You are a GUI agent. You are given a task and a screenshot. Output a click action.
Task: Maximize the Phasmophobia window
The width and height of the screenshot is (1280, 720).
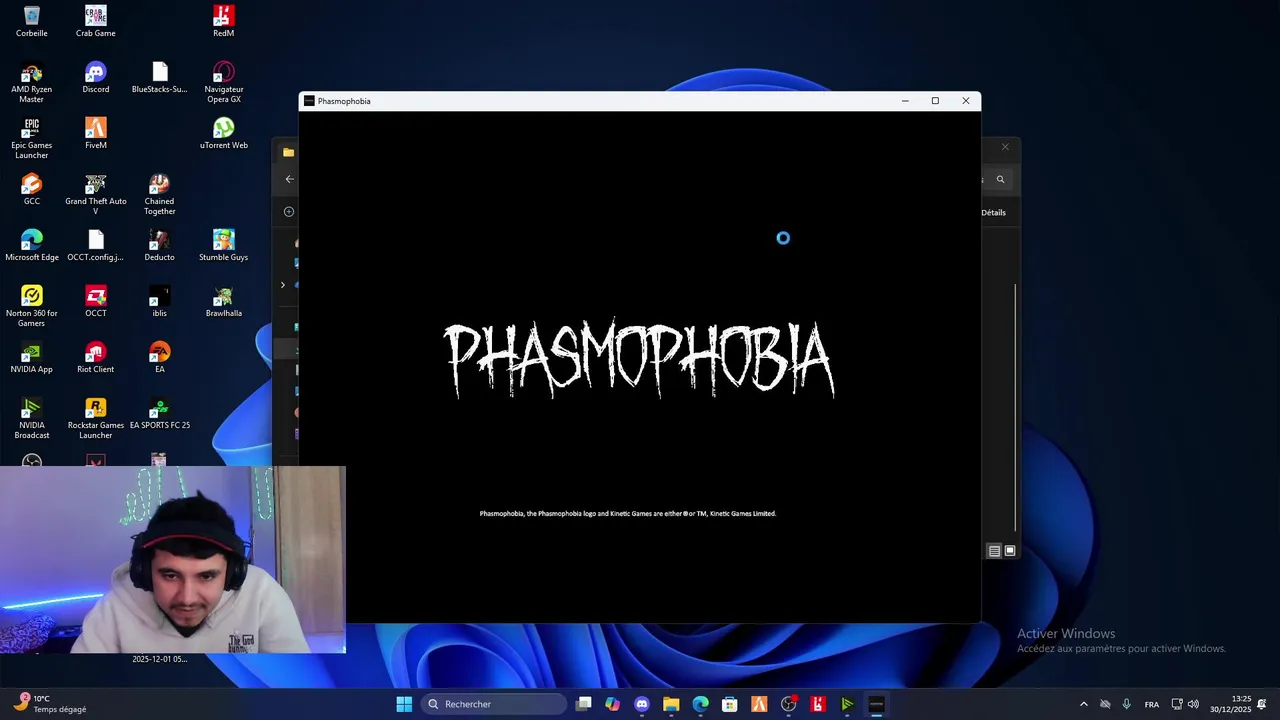pos(935,101)
